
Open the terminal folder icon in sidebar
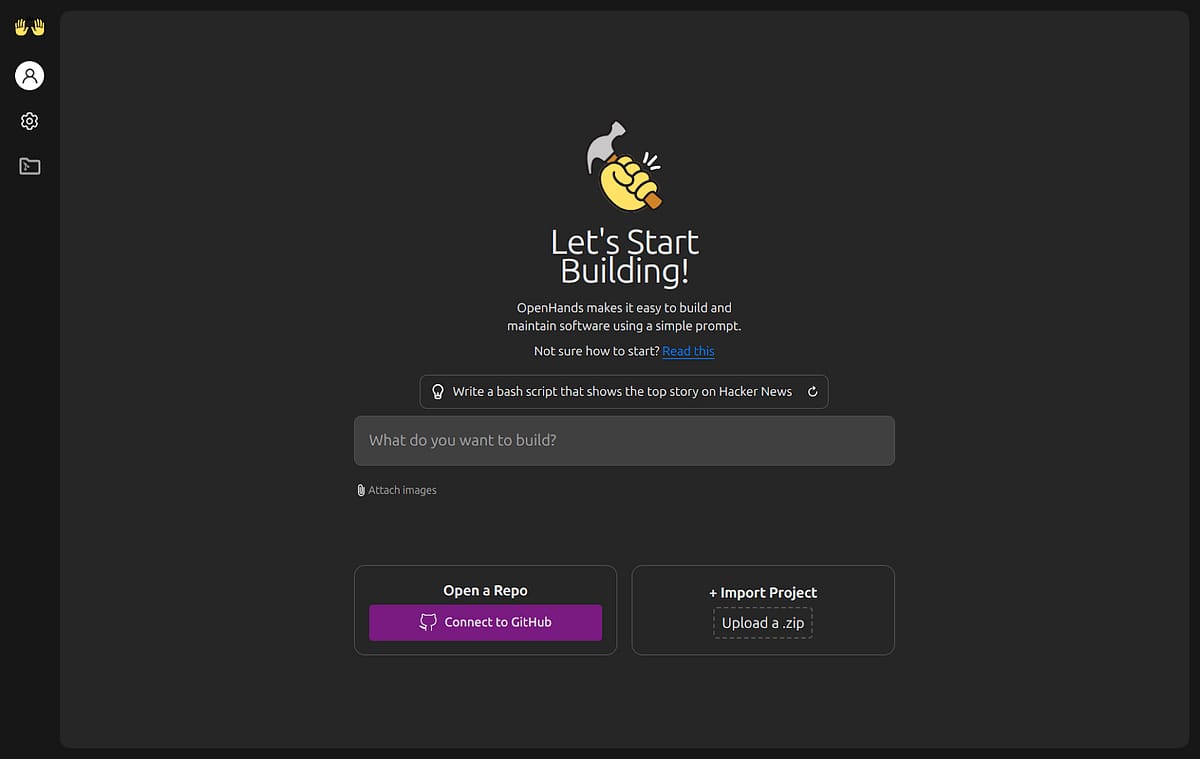30,166
